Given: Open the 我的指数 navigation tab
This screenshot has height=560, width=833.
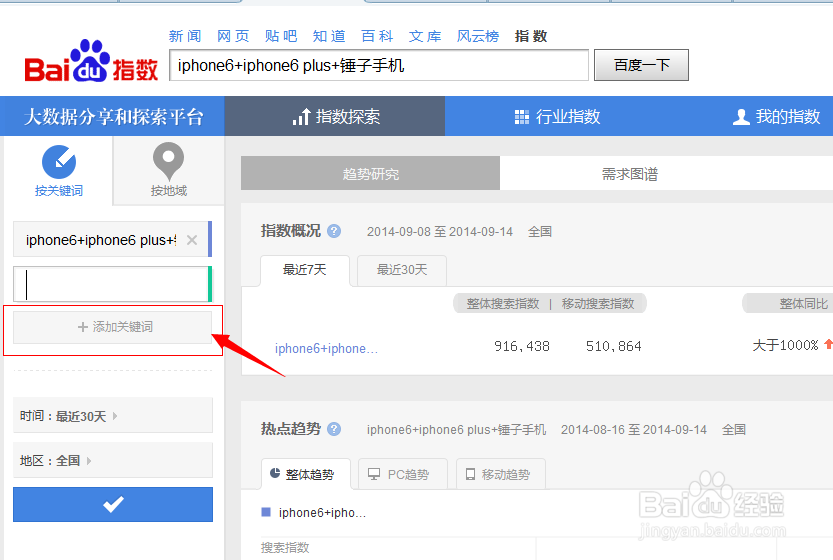Looking at the screenshot, I should (x=776, y=116).
